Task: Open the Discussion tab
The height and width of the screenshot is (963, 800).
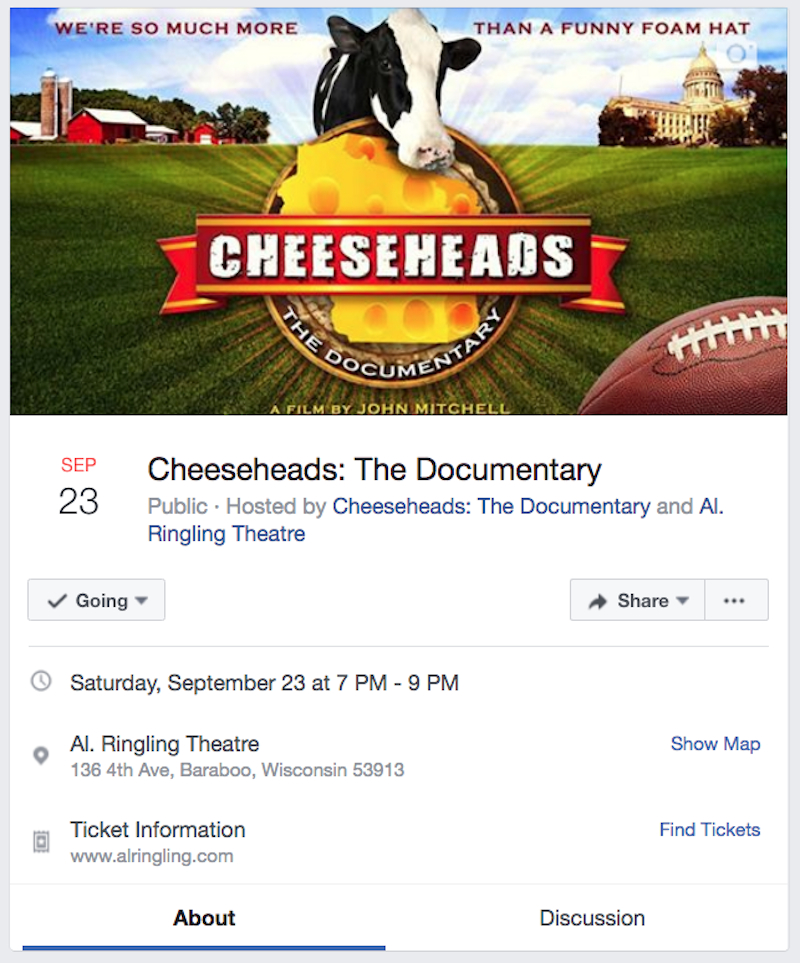Action: pyautogui.click(x=592, y=918)
